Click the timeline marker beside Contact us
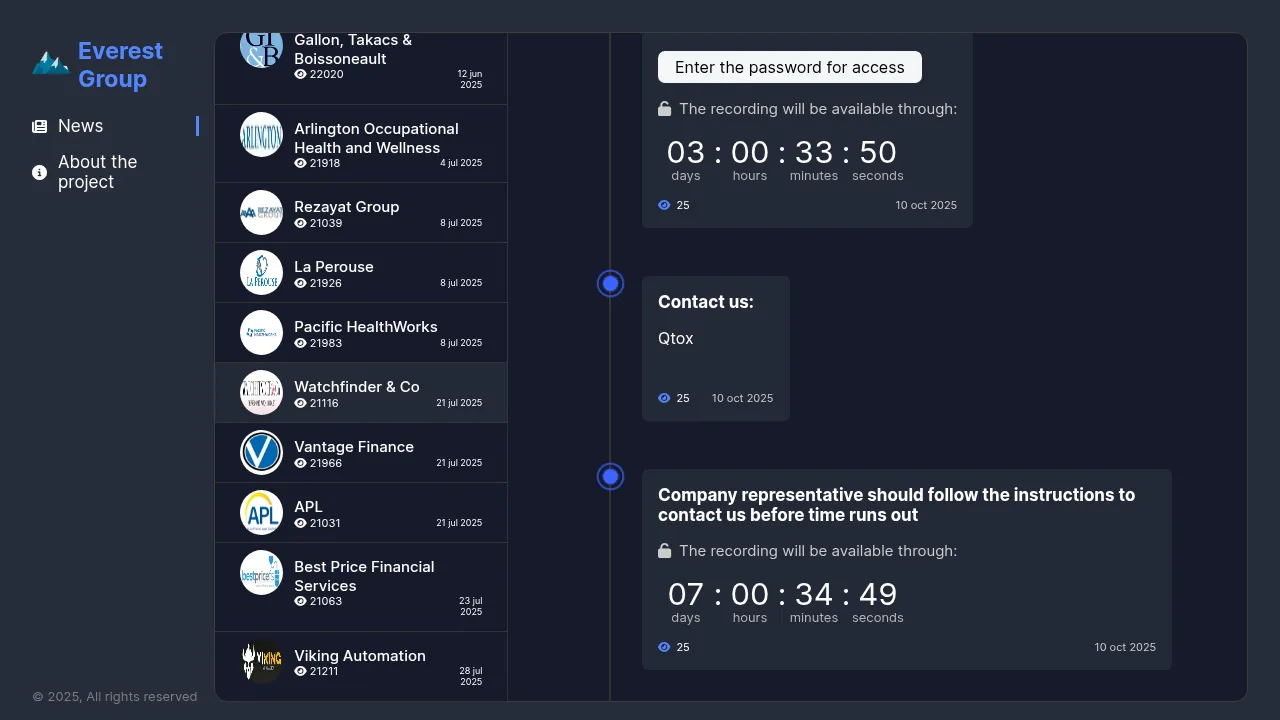 pos(610,284)
